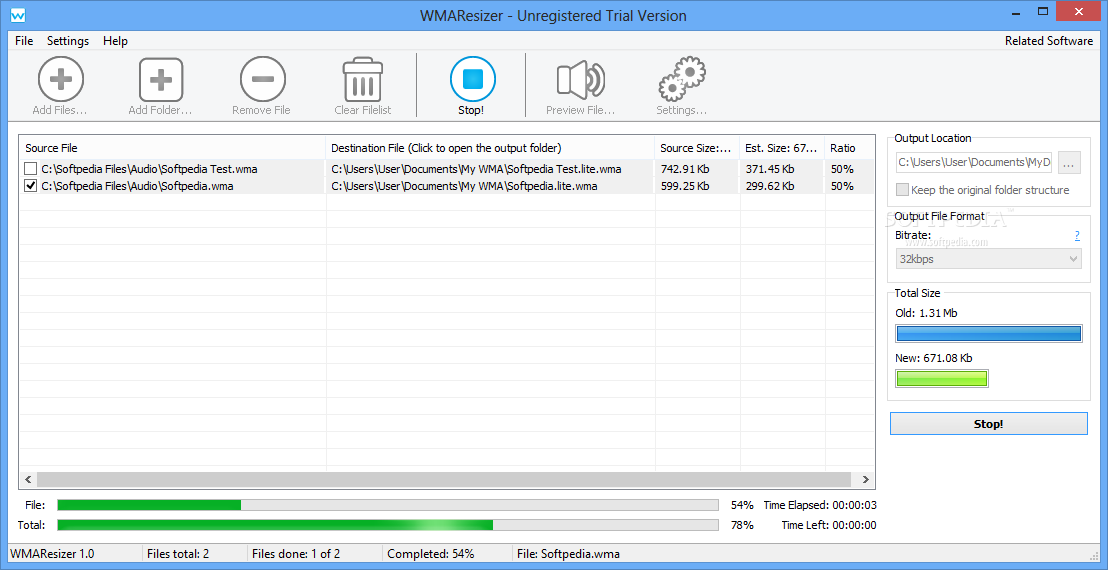
Task: Click the bitrate help question mark link
Action: click(1077, 236)
